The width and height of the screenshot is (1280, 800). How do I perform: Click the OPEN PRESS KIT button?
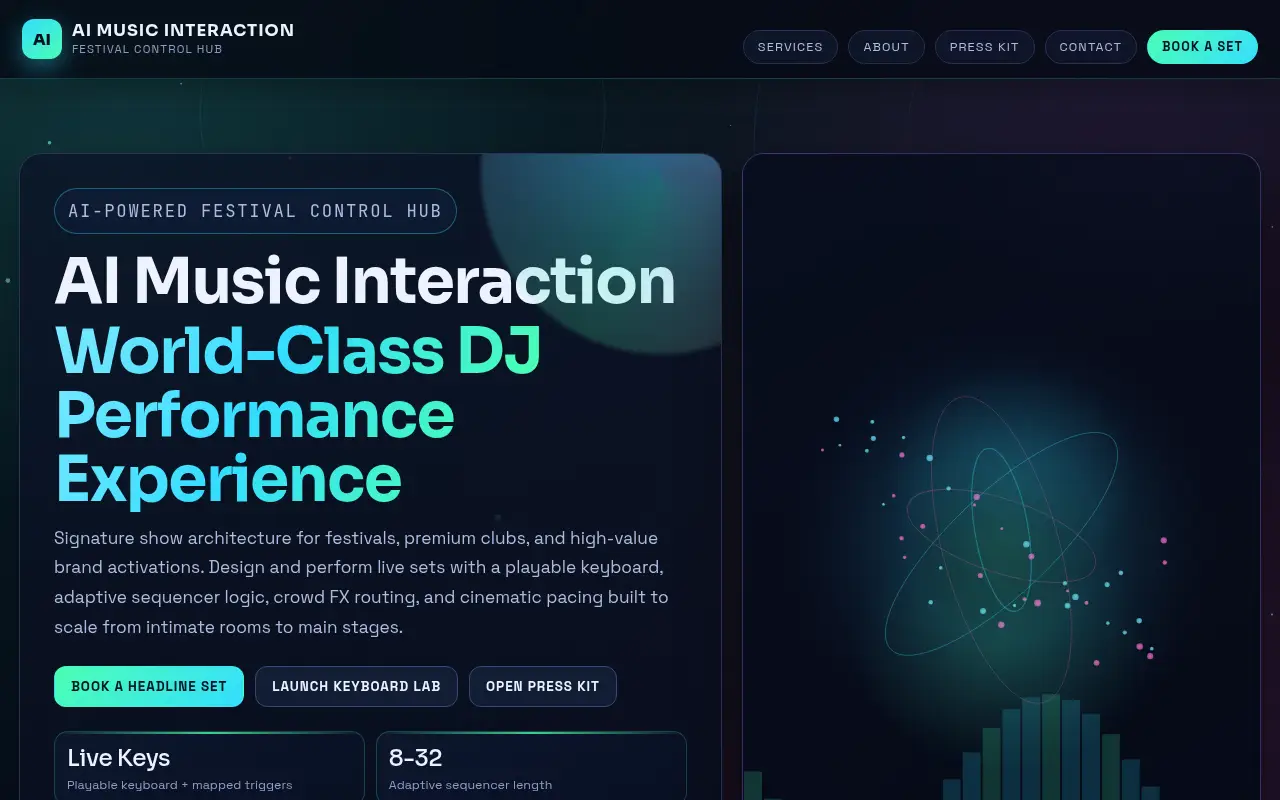[x=542, y=686]
